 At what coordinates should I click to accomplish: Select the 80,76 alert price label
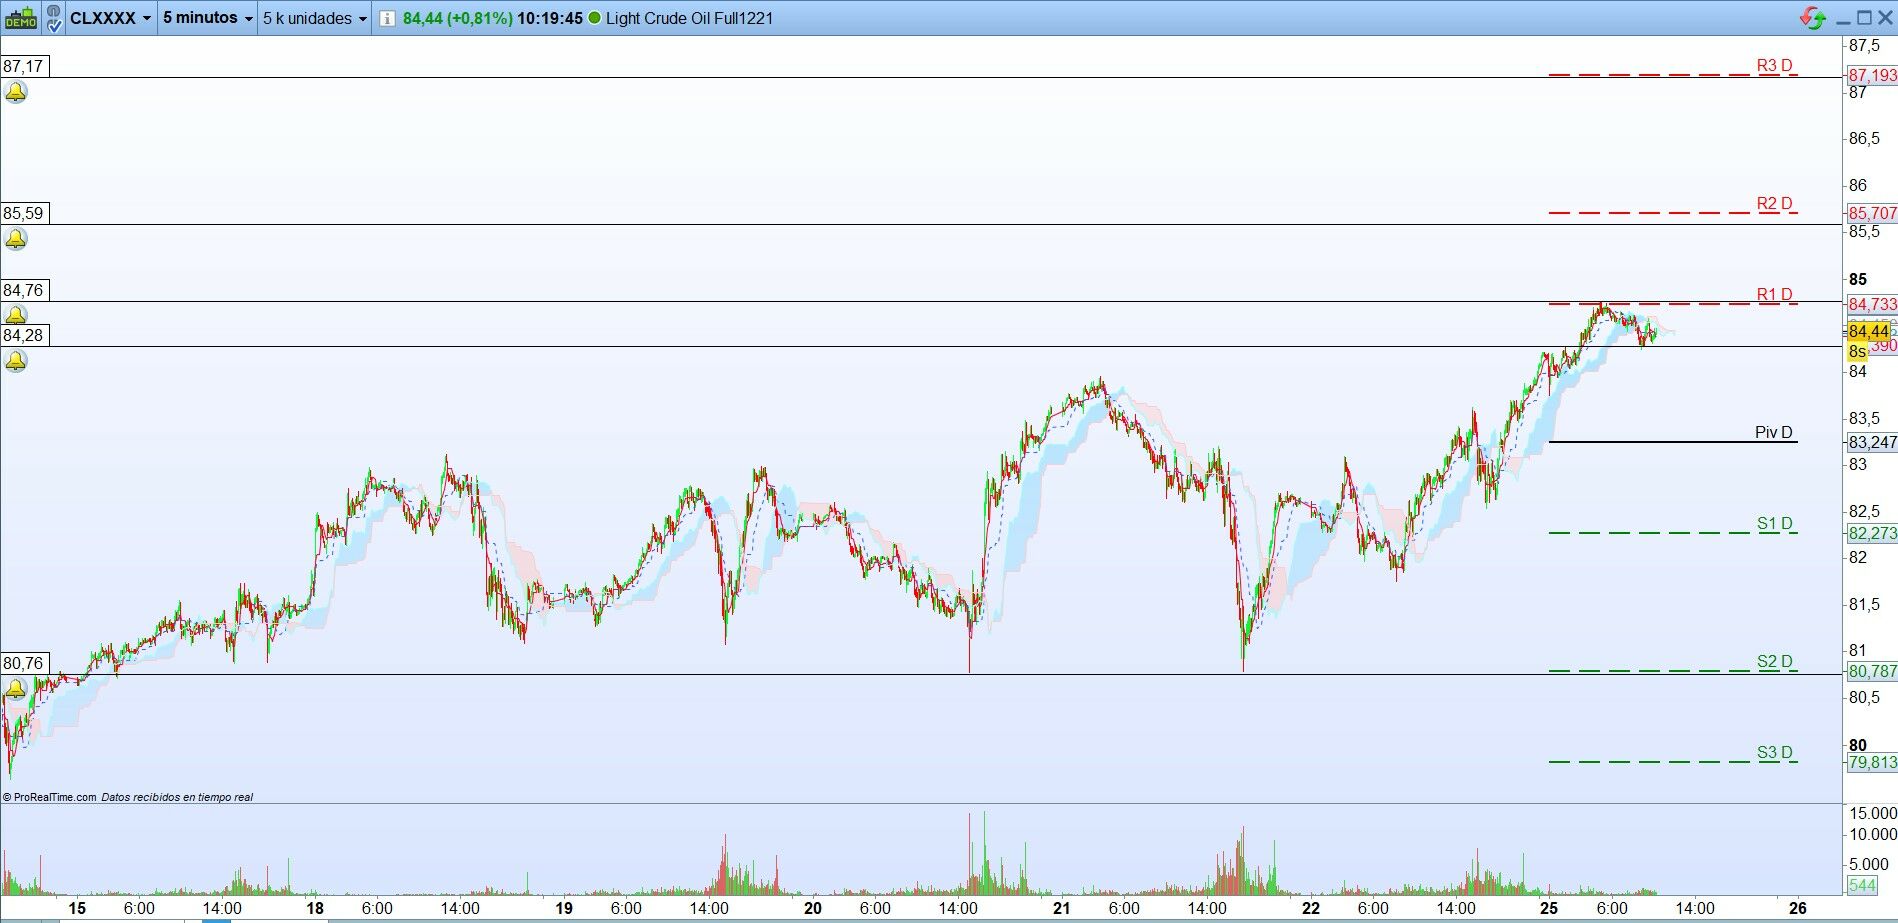click(x=24, y=663)
